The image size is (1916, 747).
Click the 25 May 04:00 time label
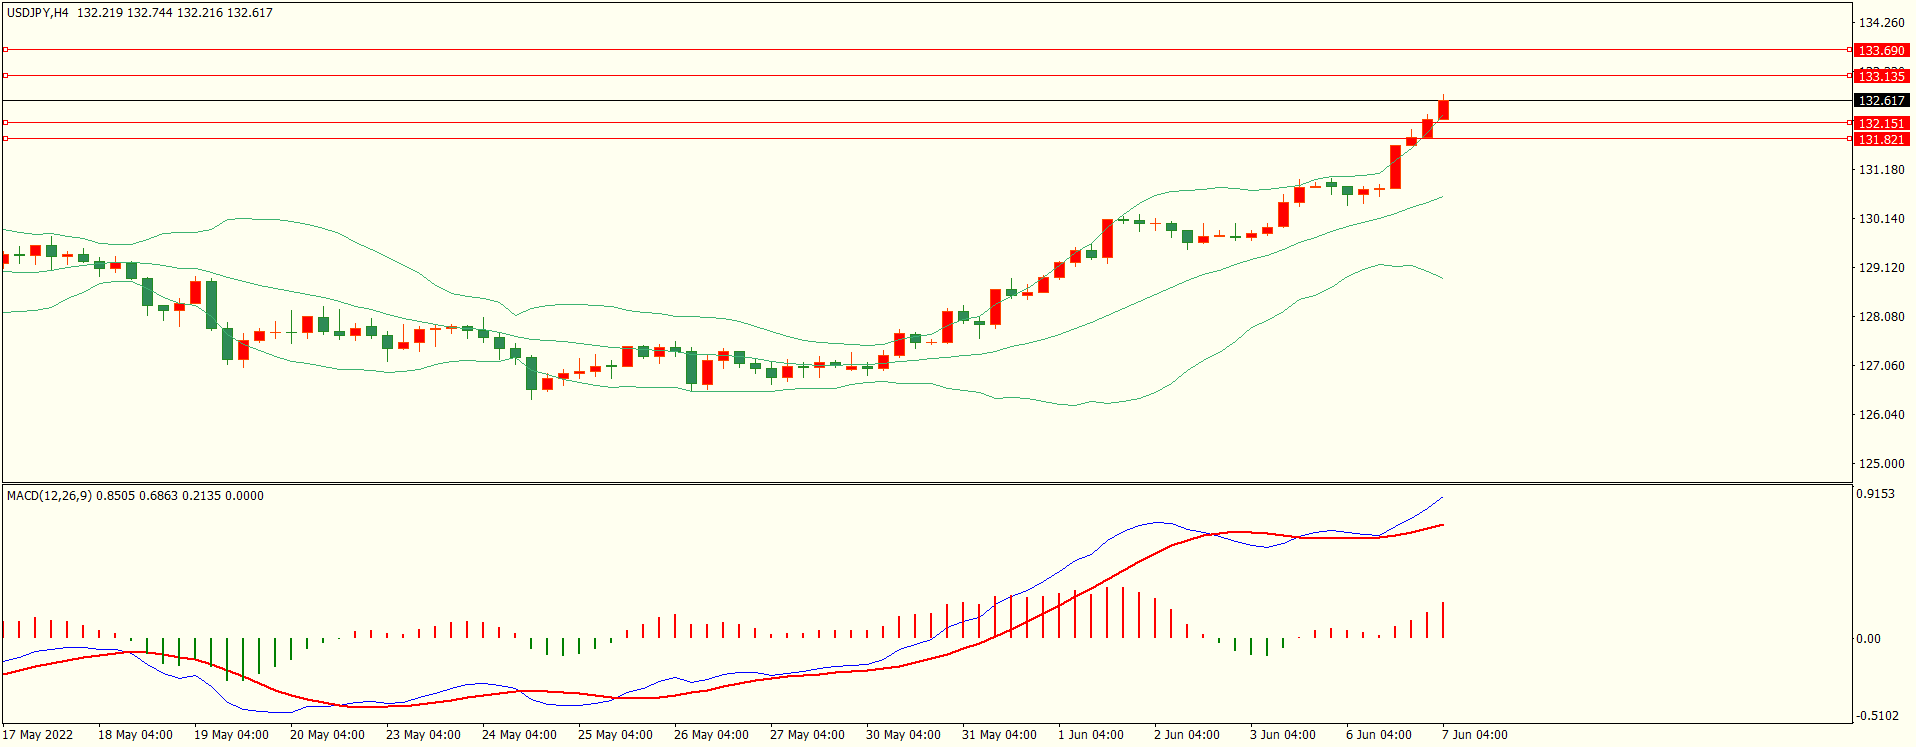coord(615,735)
